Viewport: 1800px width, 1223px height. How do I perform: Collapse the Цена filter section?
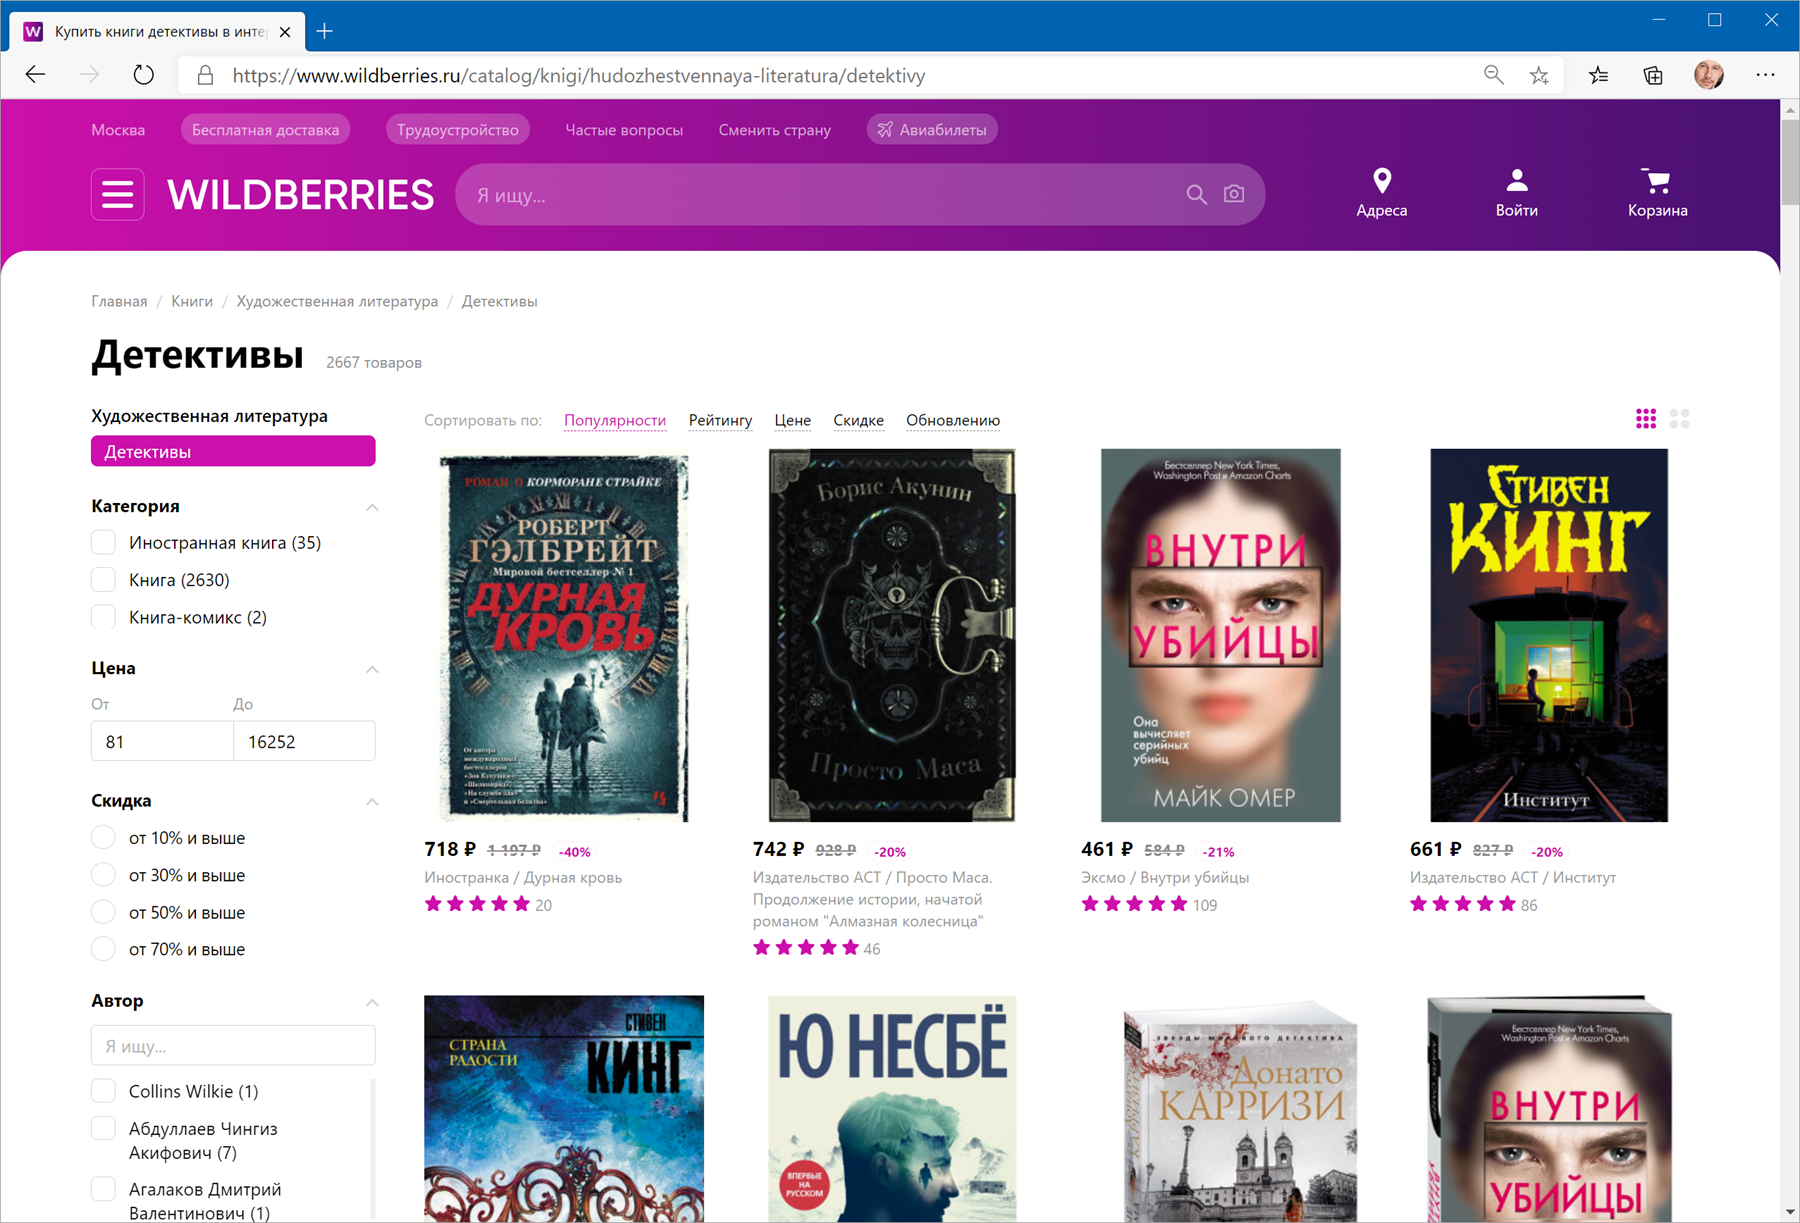[x=372, y=669]
